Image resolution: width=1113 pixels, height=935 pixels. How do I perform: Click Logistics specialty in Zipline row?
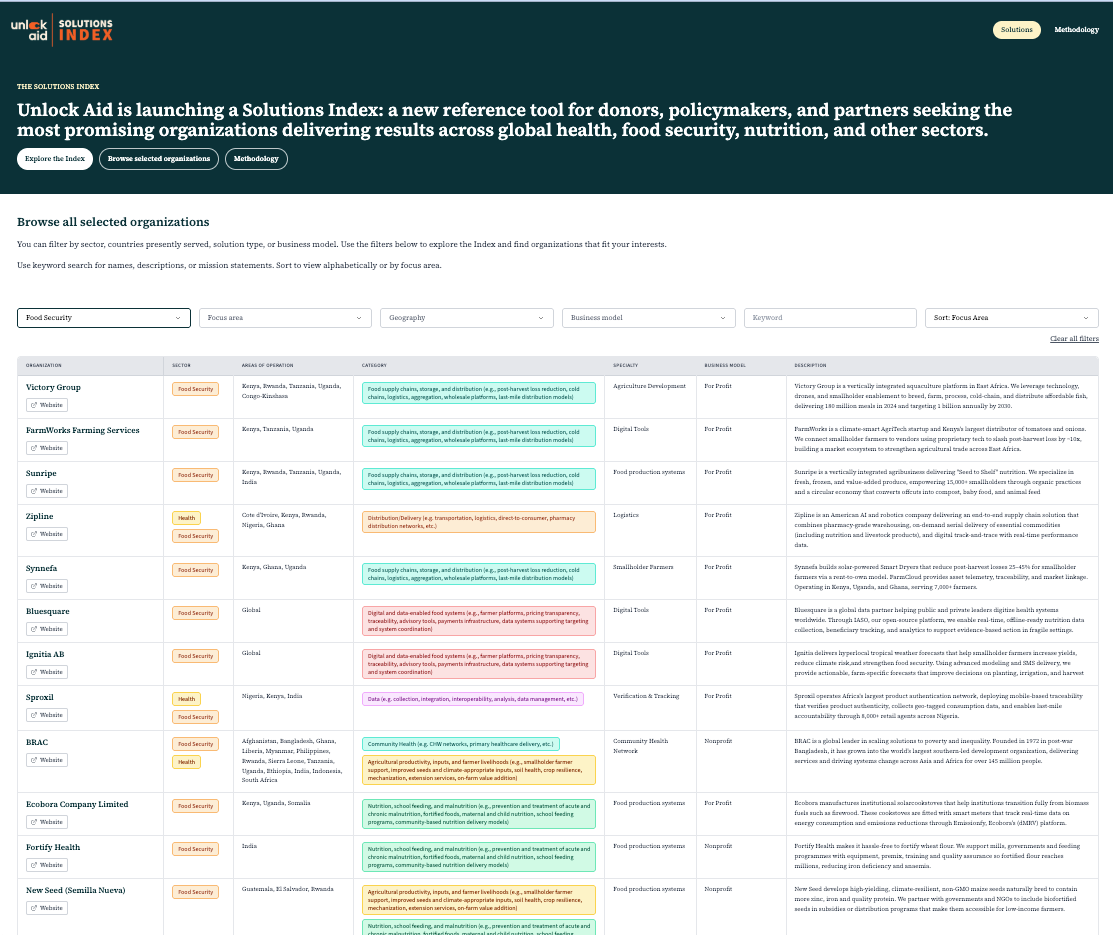pyautogui.click(x=626, y=515)
